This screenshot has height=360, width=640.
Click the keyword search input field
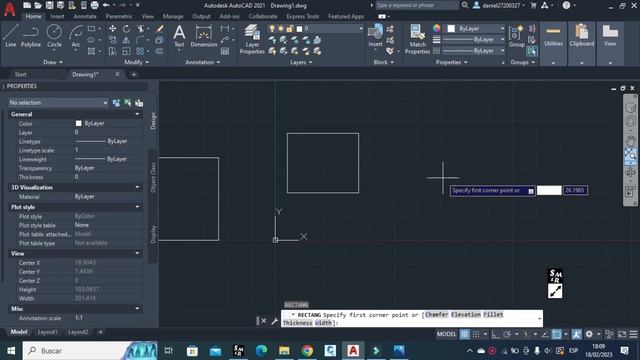click(x=416, y=5)
